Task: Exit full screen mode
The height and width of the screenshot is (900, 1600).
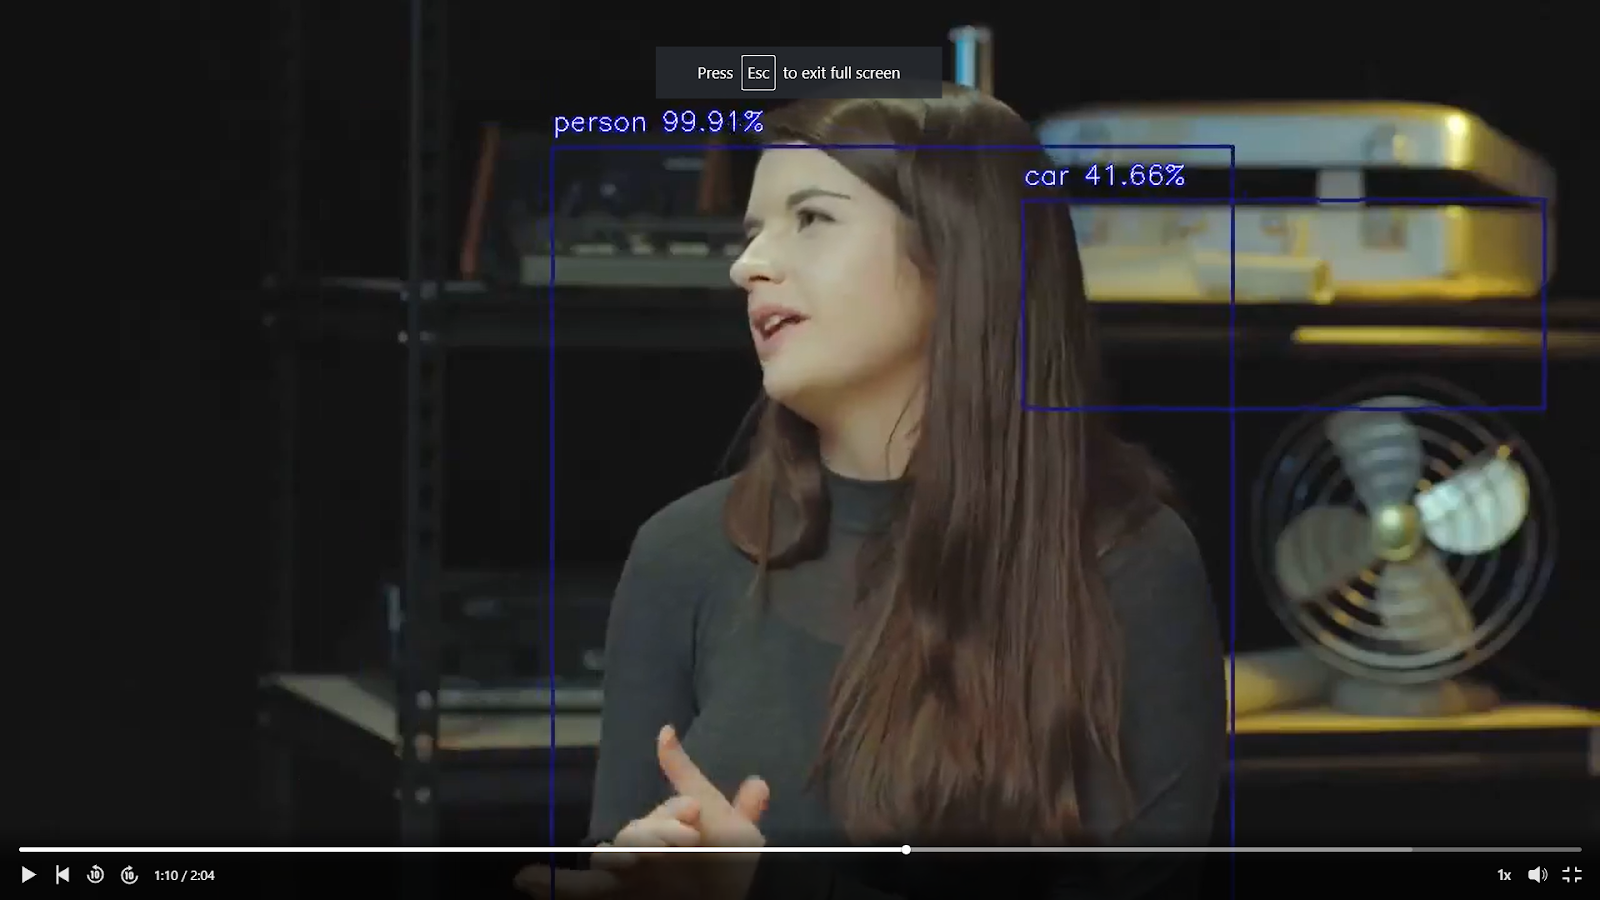Action: pos(1572,875)
